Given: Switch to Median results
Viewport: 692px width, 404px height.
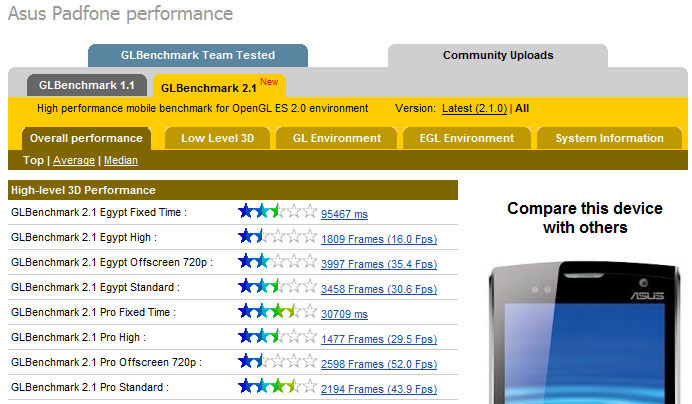Looking at the screenshot, I should coord(120,160).
